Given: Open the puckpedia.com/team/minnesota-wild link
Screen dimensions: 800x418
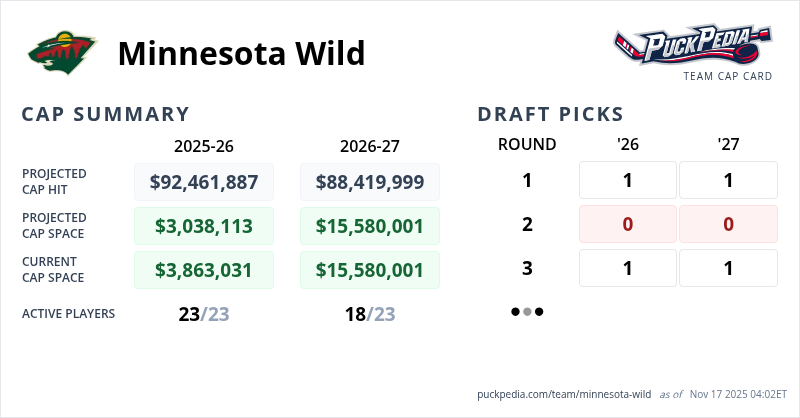Looking at the screenshot, I should [565, 394].
